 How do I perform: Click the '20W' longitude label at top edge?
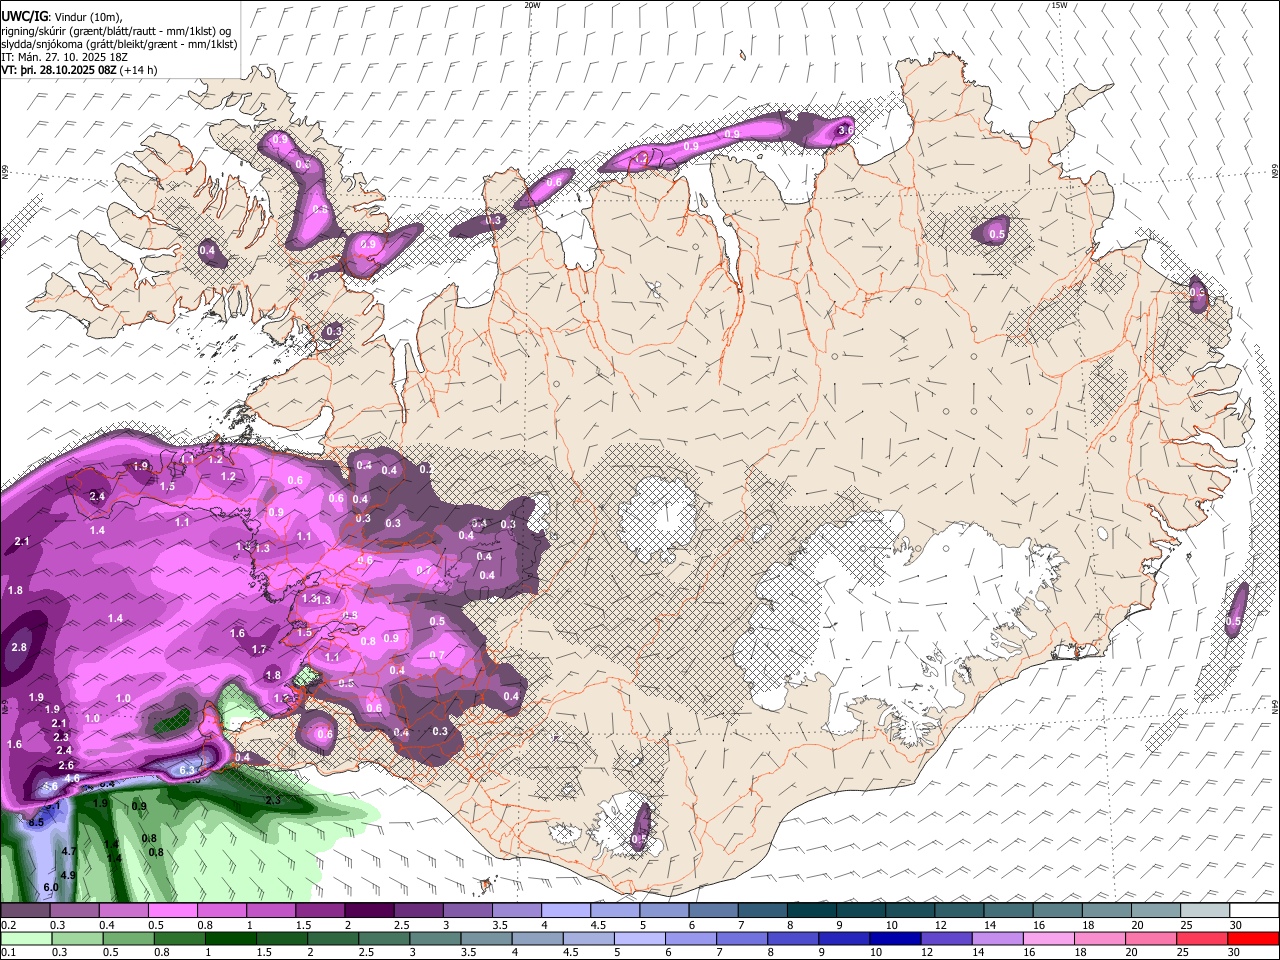point(532,5)
